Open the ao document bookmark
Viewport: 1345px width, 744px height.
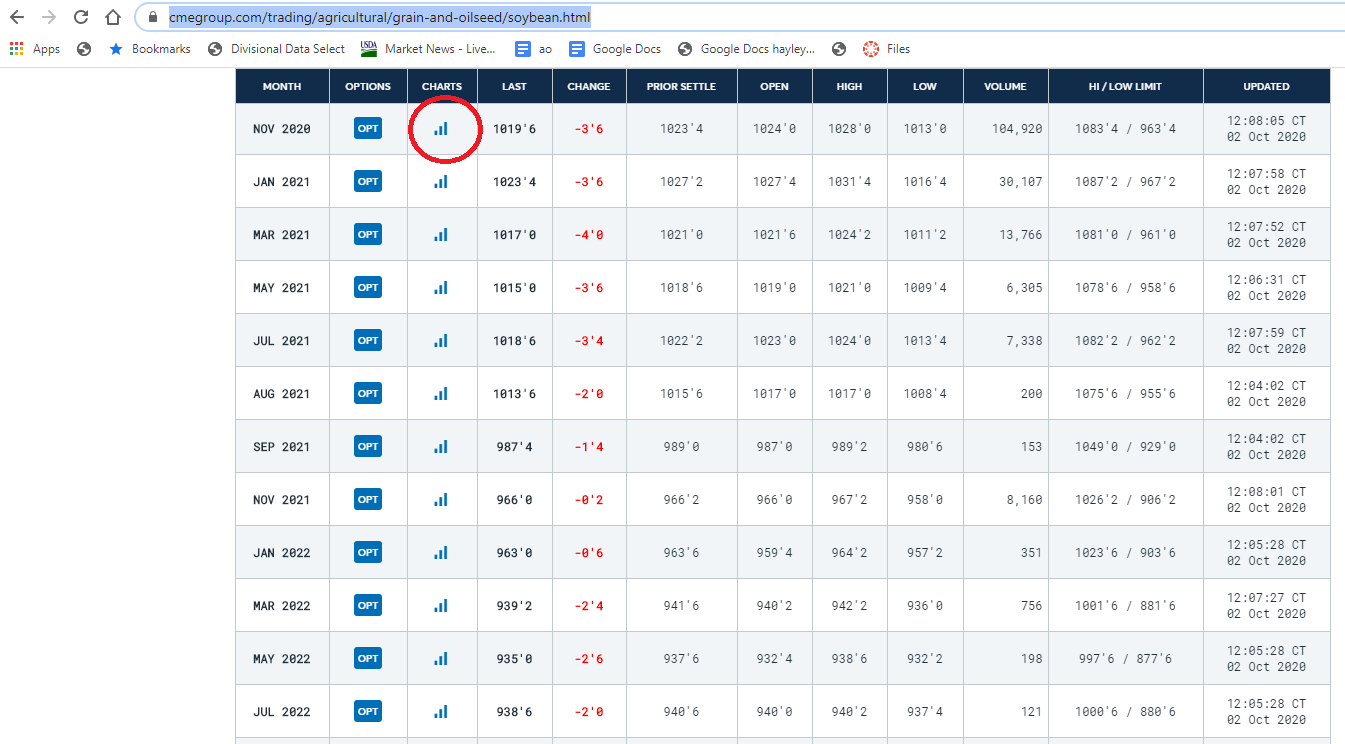click(x=534, y=49)
